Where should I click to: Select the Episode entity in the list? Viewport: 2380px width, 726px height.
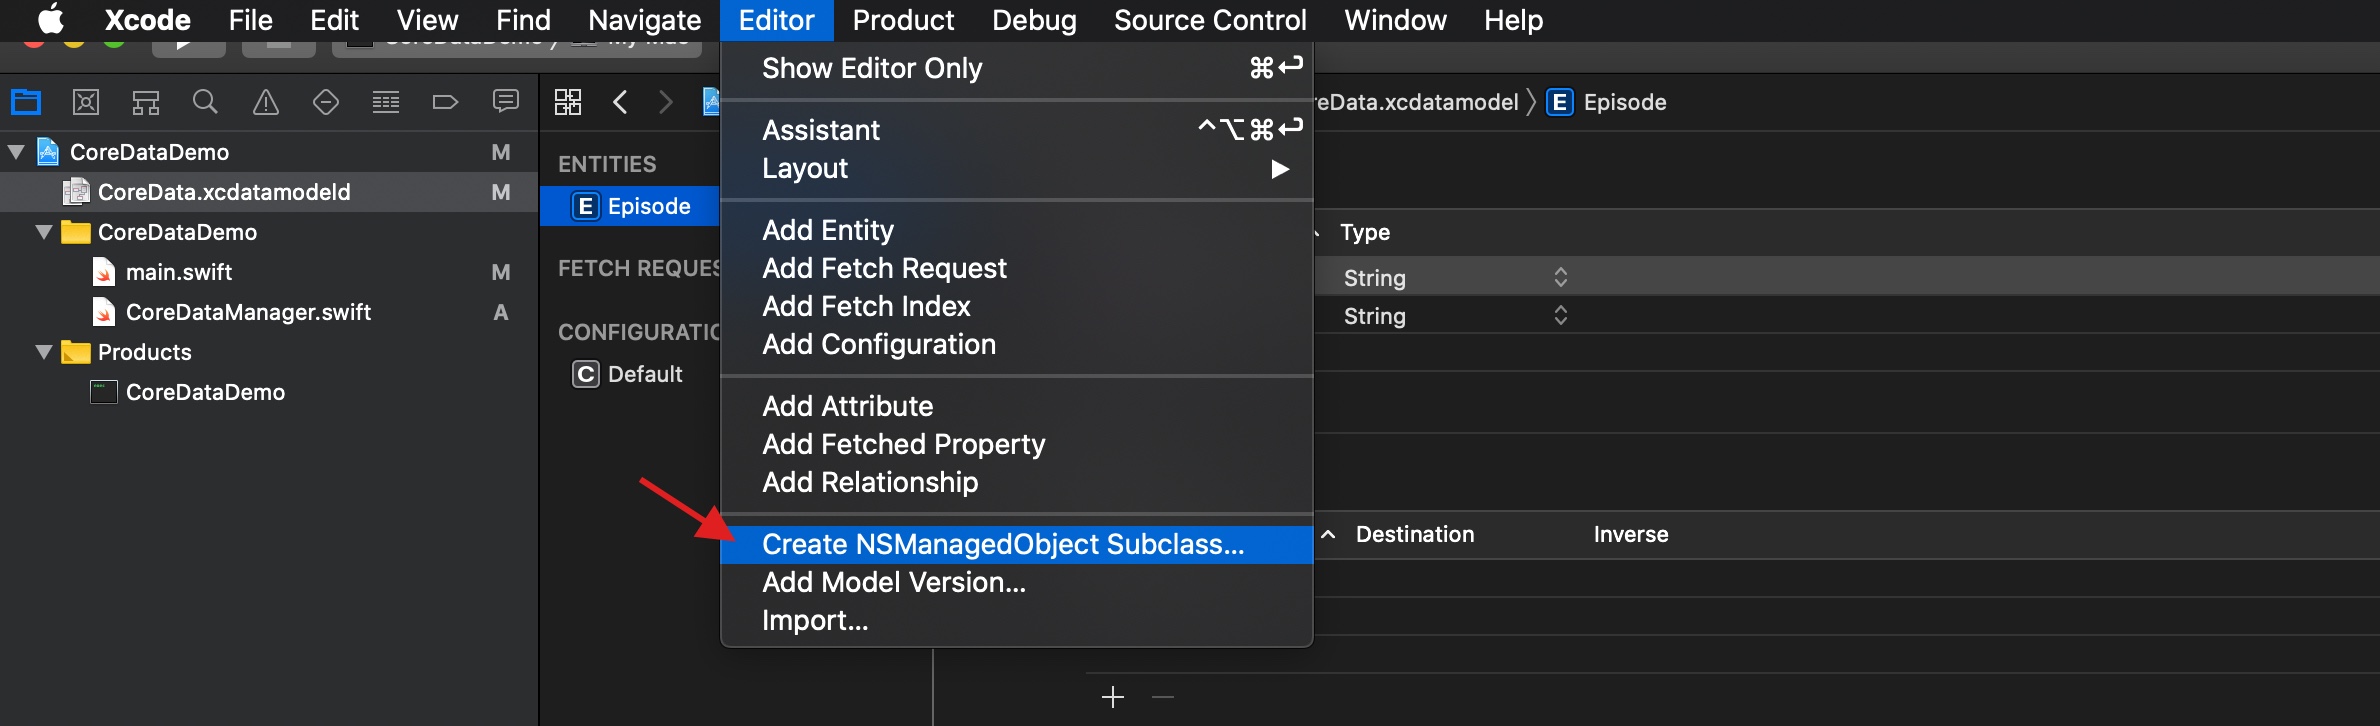630,206
